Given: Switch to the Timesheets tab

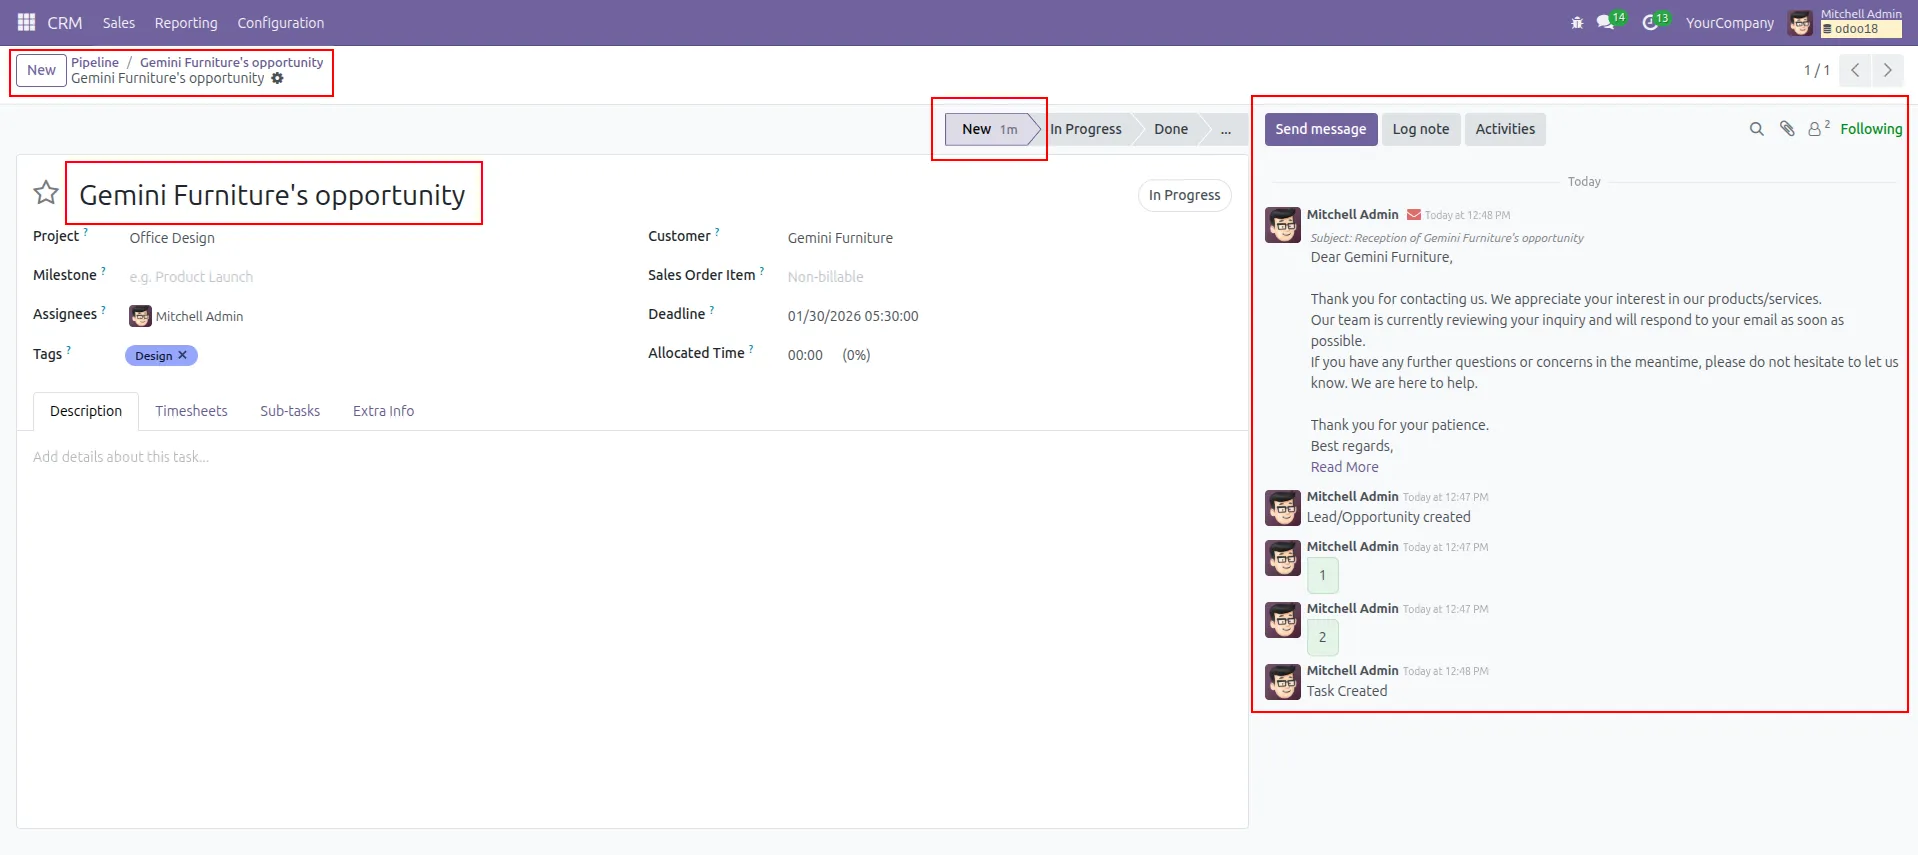Looking at the screenshot, I should tap(191, 411).
